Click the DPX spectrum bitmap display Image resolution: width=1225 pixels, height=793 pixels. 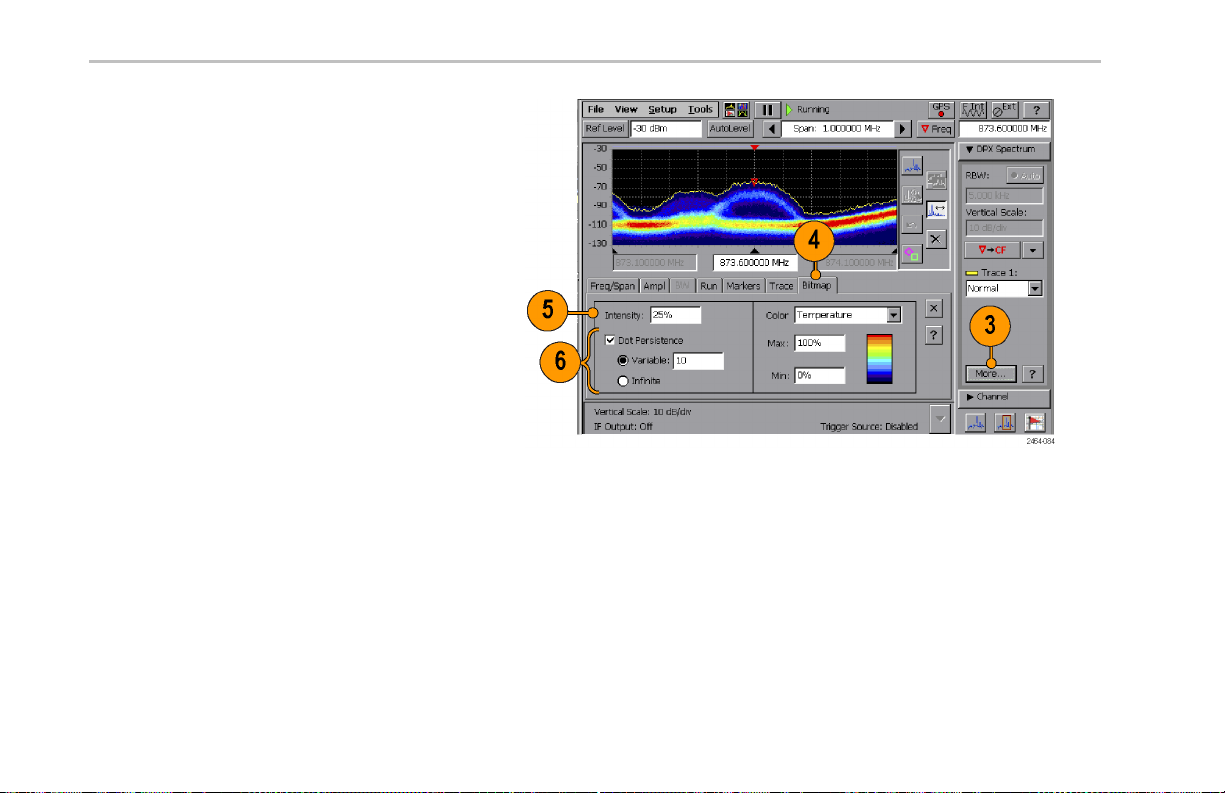754,197
